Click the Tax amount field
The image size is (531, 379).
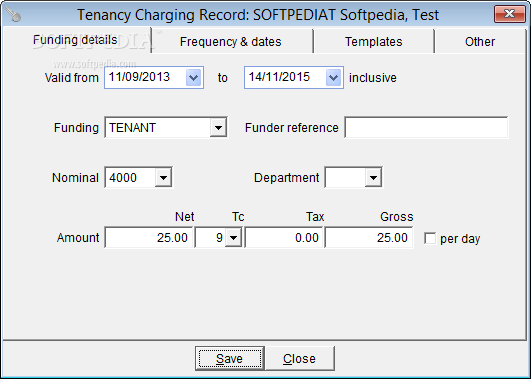[283, 237]
